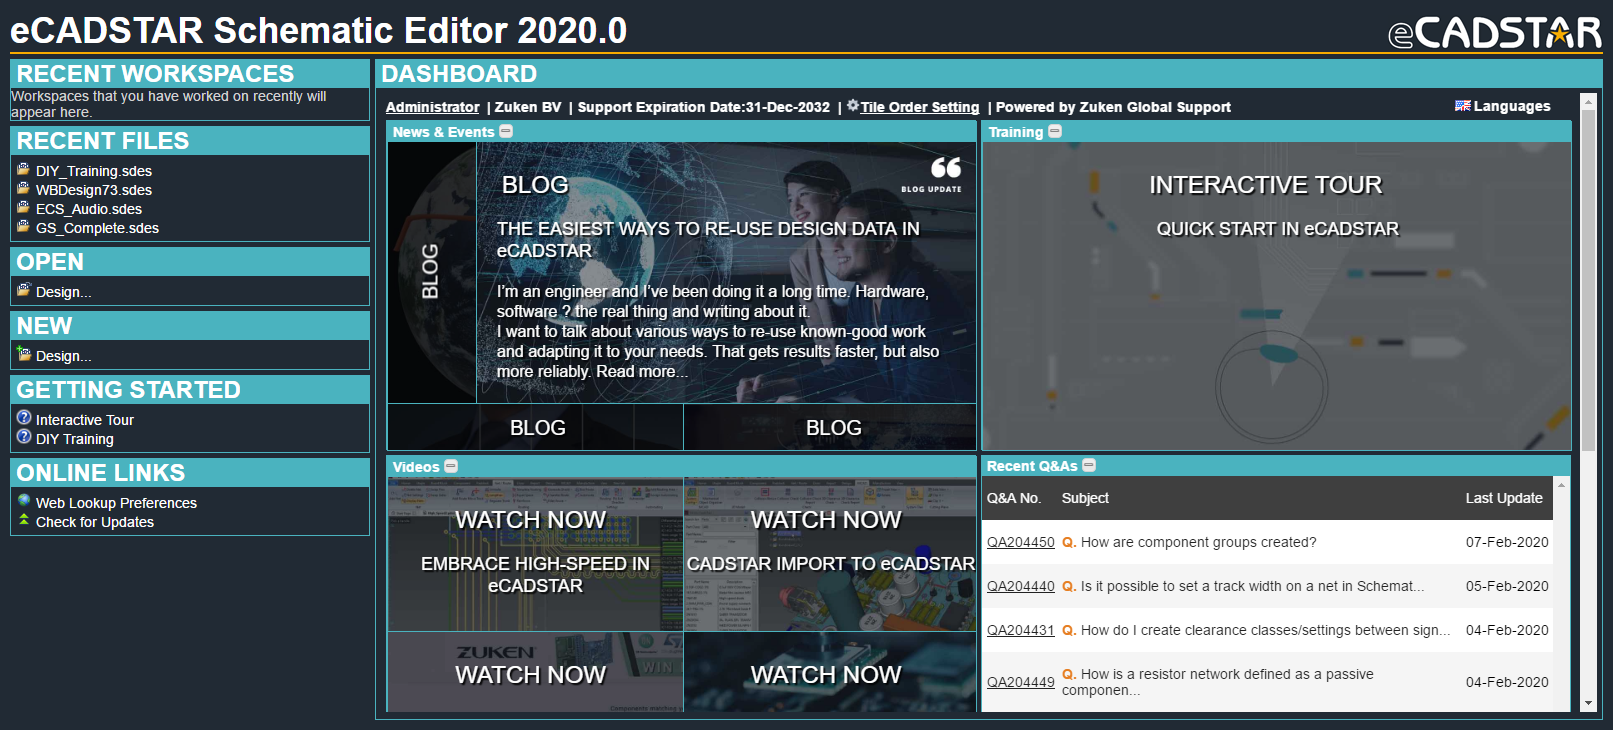
Task: Open the ECS_Audio.sdes recent file
Action: click(89, 209)
